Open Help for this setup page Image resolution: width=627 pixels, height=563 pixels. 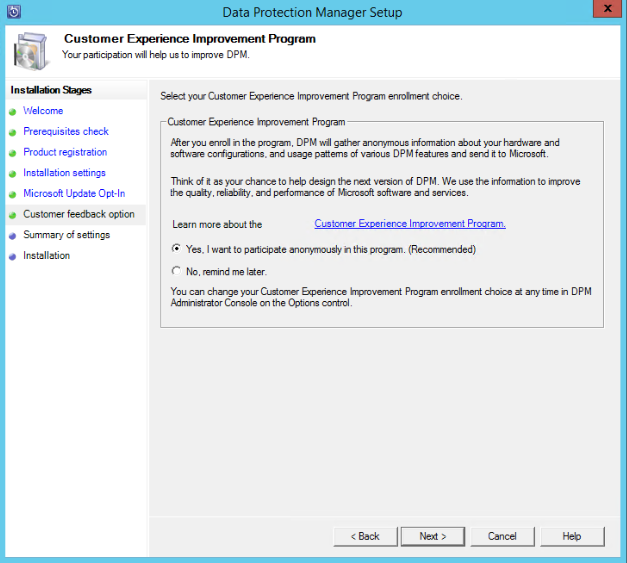571,536
